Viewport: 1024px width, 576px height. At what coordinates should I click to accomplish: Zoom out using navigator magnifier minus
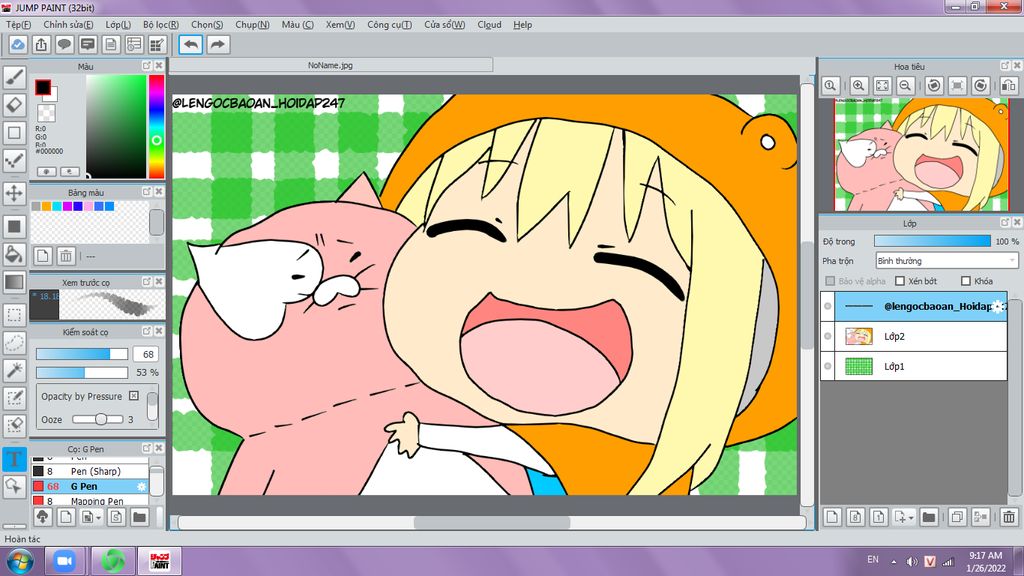click(905, 86)
